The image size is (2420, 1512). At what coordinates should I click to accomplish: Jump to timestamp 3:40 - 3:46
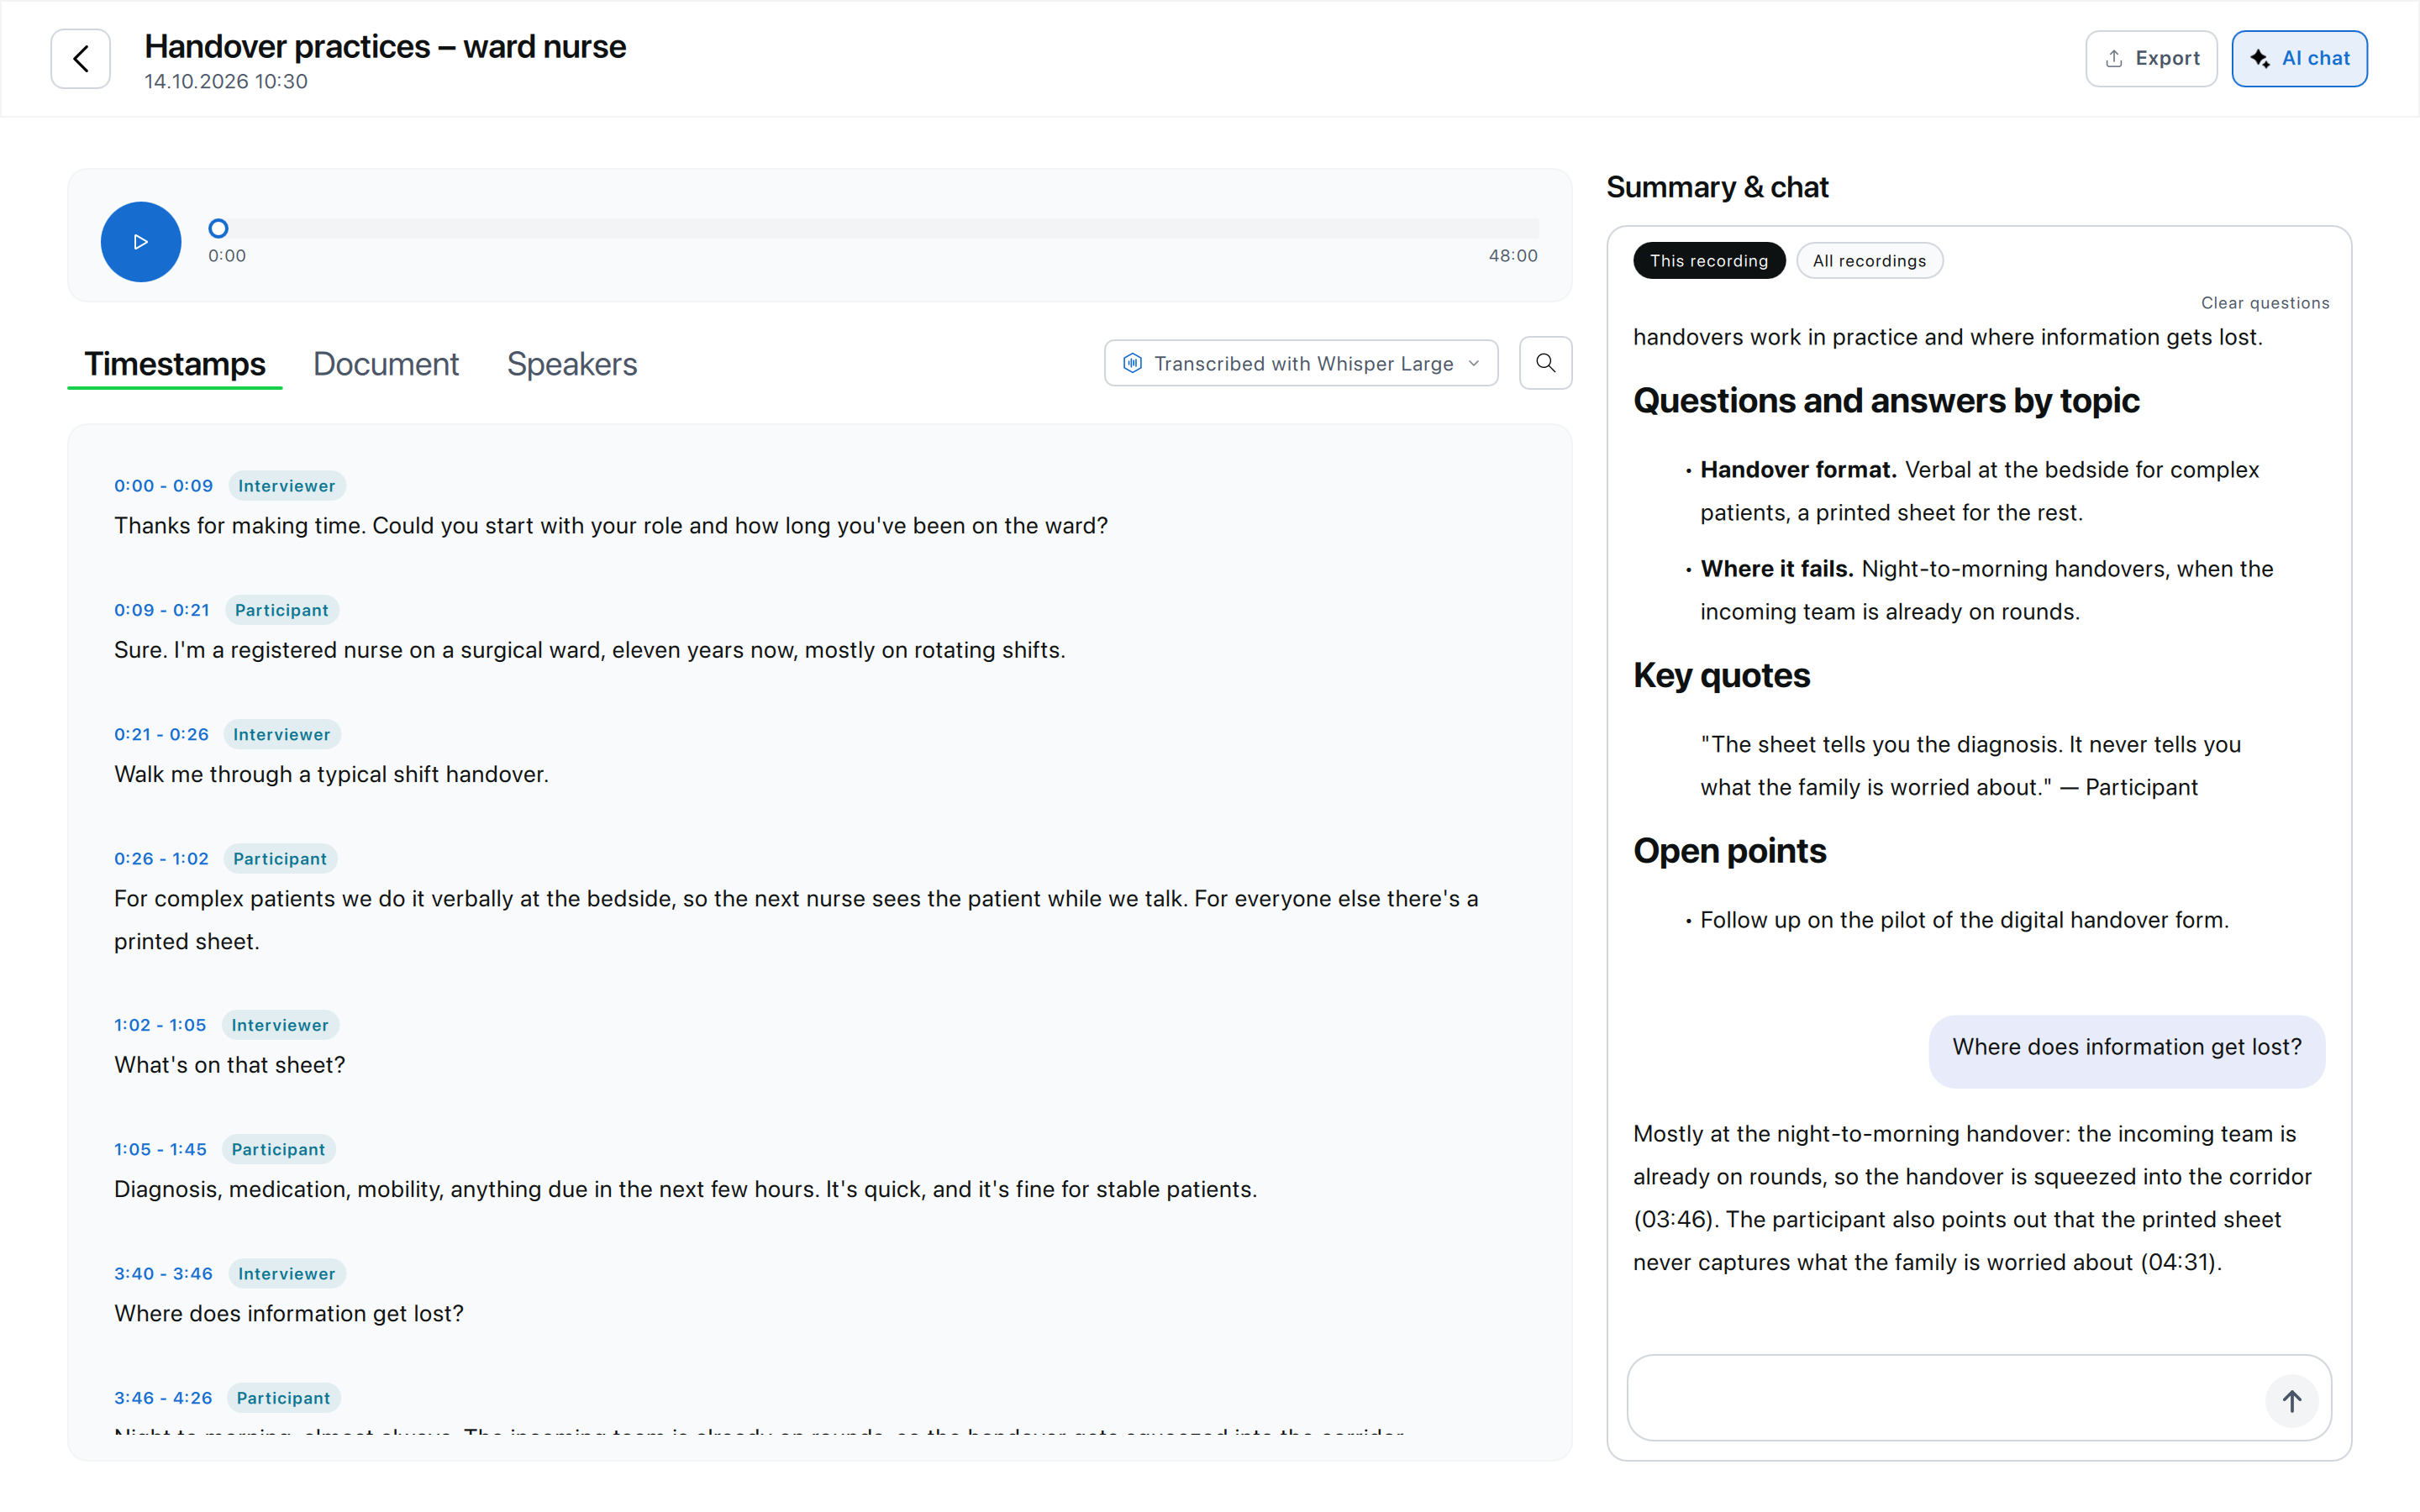click(x=163, y=1274)
